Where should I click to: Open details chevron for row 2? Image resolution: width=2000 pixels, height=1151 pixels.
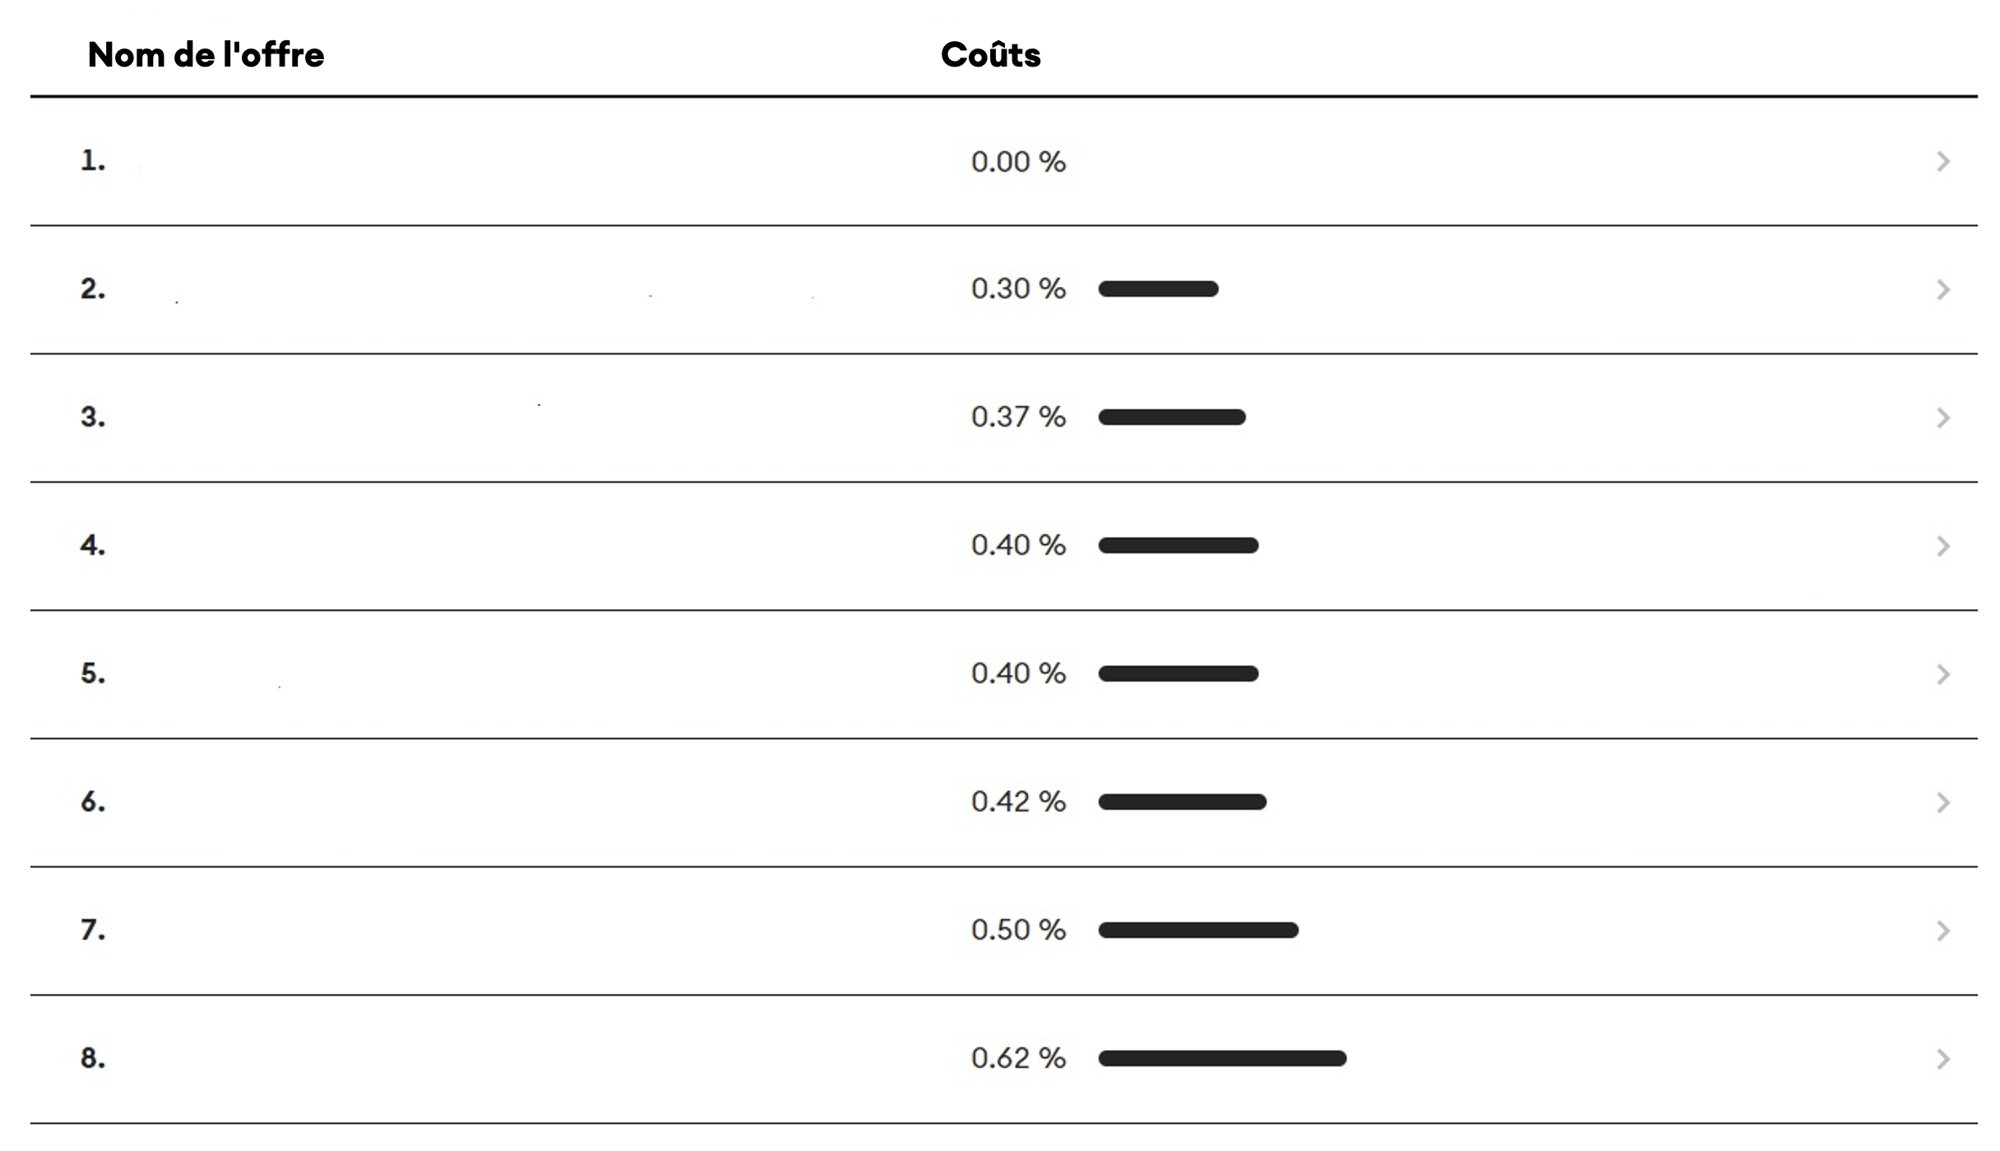coord(1942,290)
